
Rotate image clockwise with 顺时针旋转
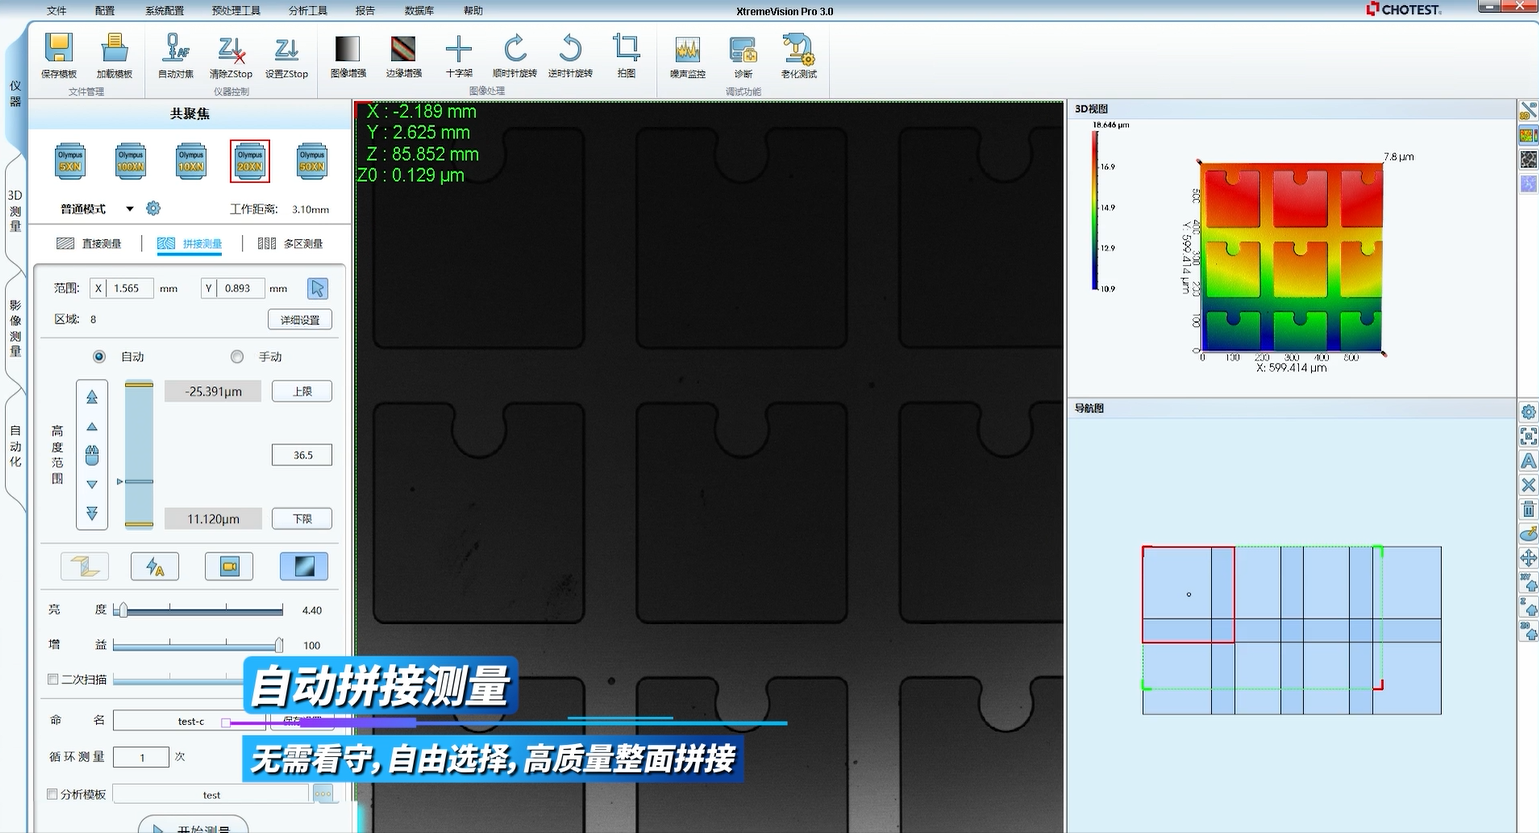[x=515, y=49]
